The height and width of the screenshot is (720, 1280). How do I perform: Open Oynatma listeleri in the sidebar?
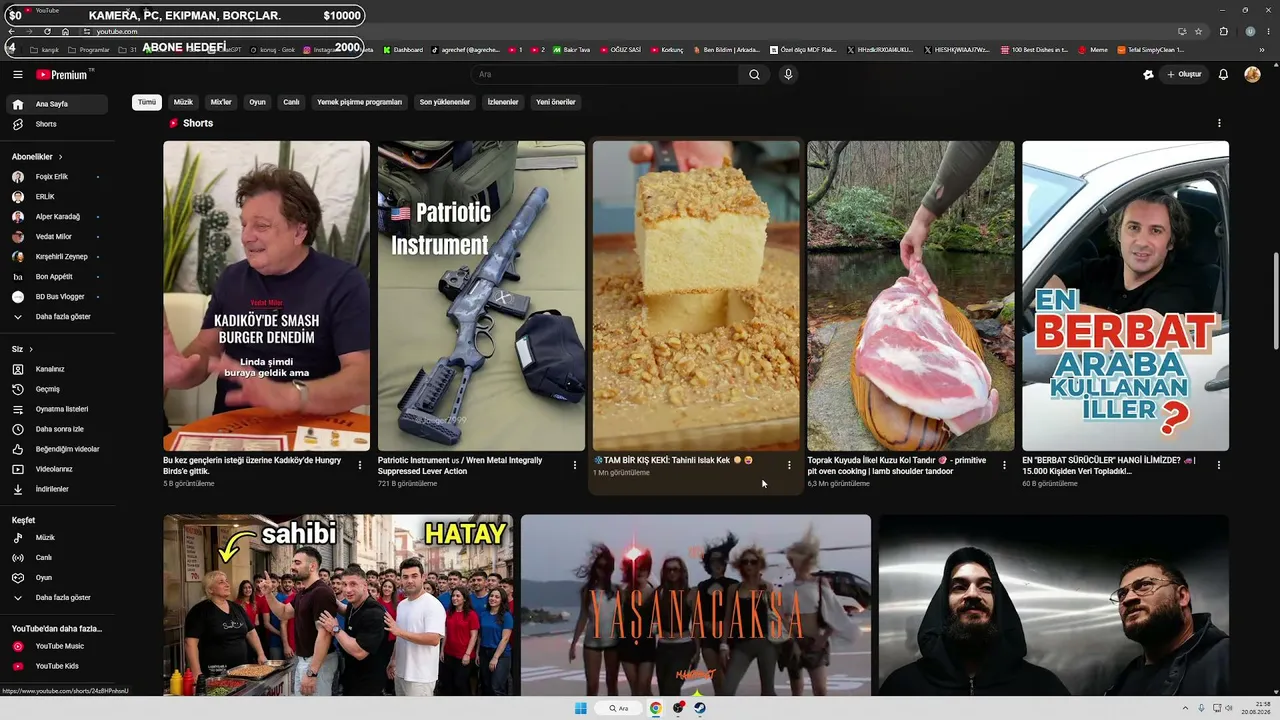coord(56,409)
